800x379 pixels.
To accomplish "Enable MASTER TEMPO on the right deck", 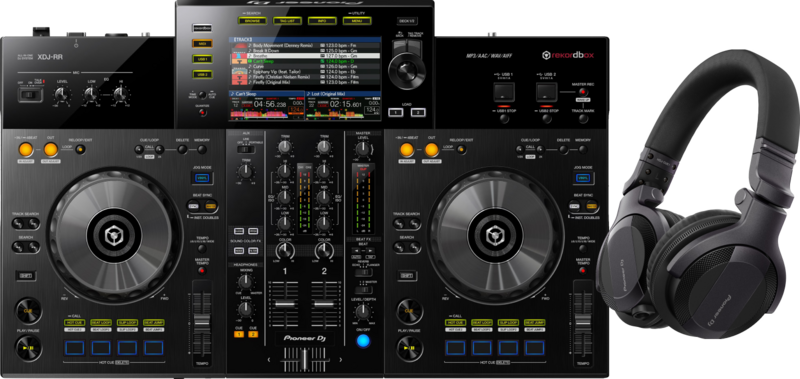I will tap(583, 269).
